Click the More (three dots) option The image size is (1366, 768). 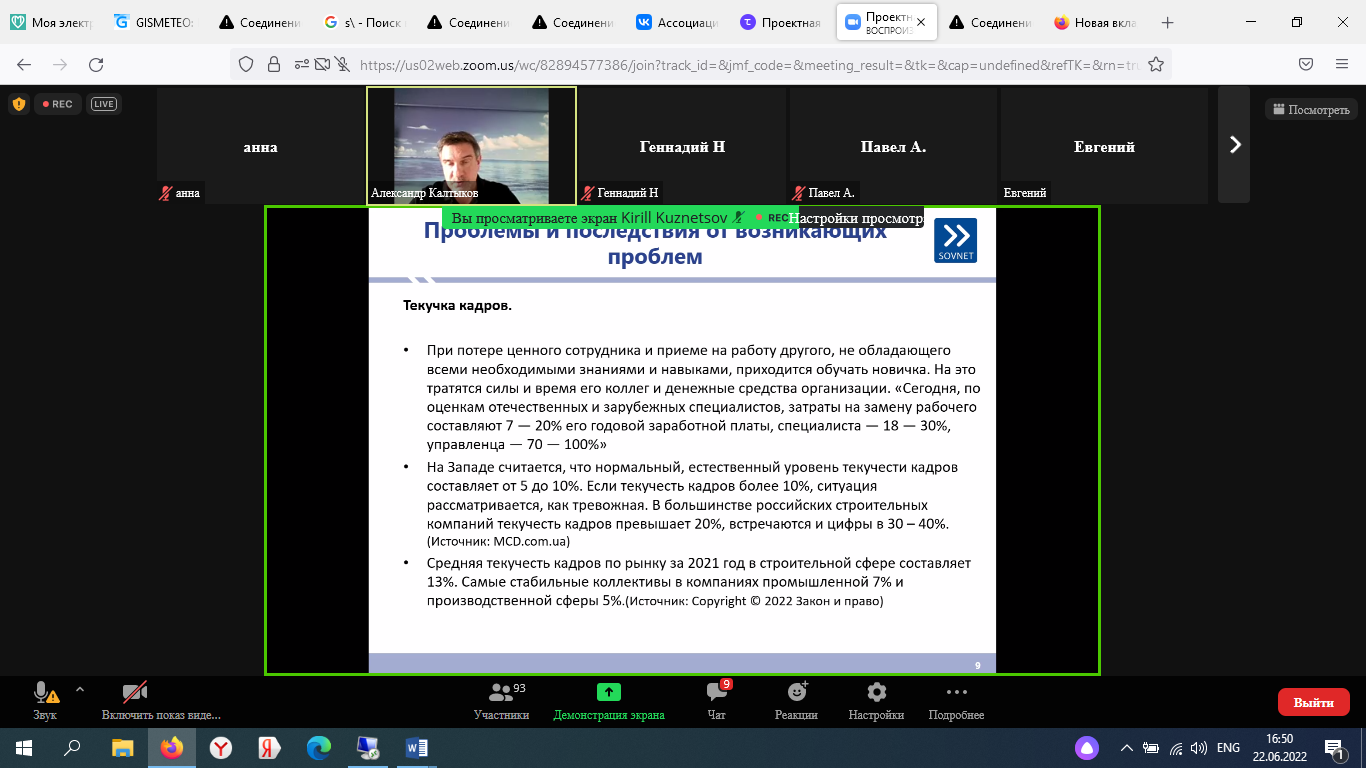(x=956, y=693)
